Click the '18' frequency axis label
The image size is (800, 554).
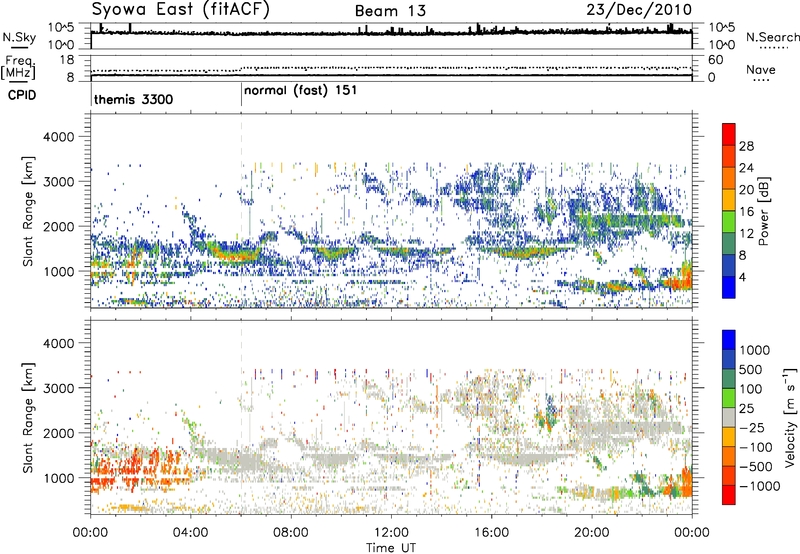tap(67, 60)
